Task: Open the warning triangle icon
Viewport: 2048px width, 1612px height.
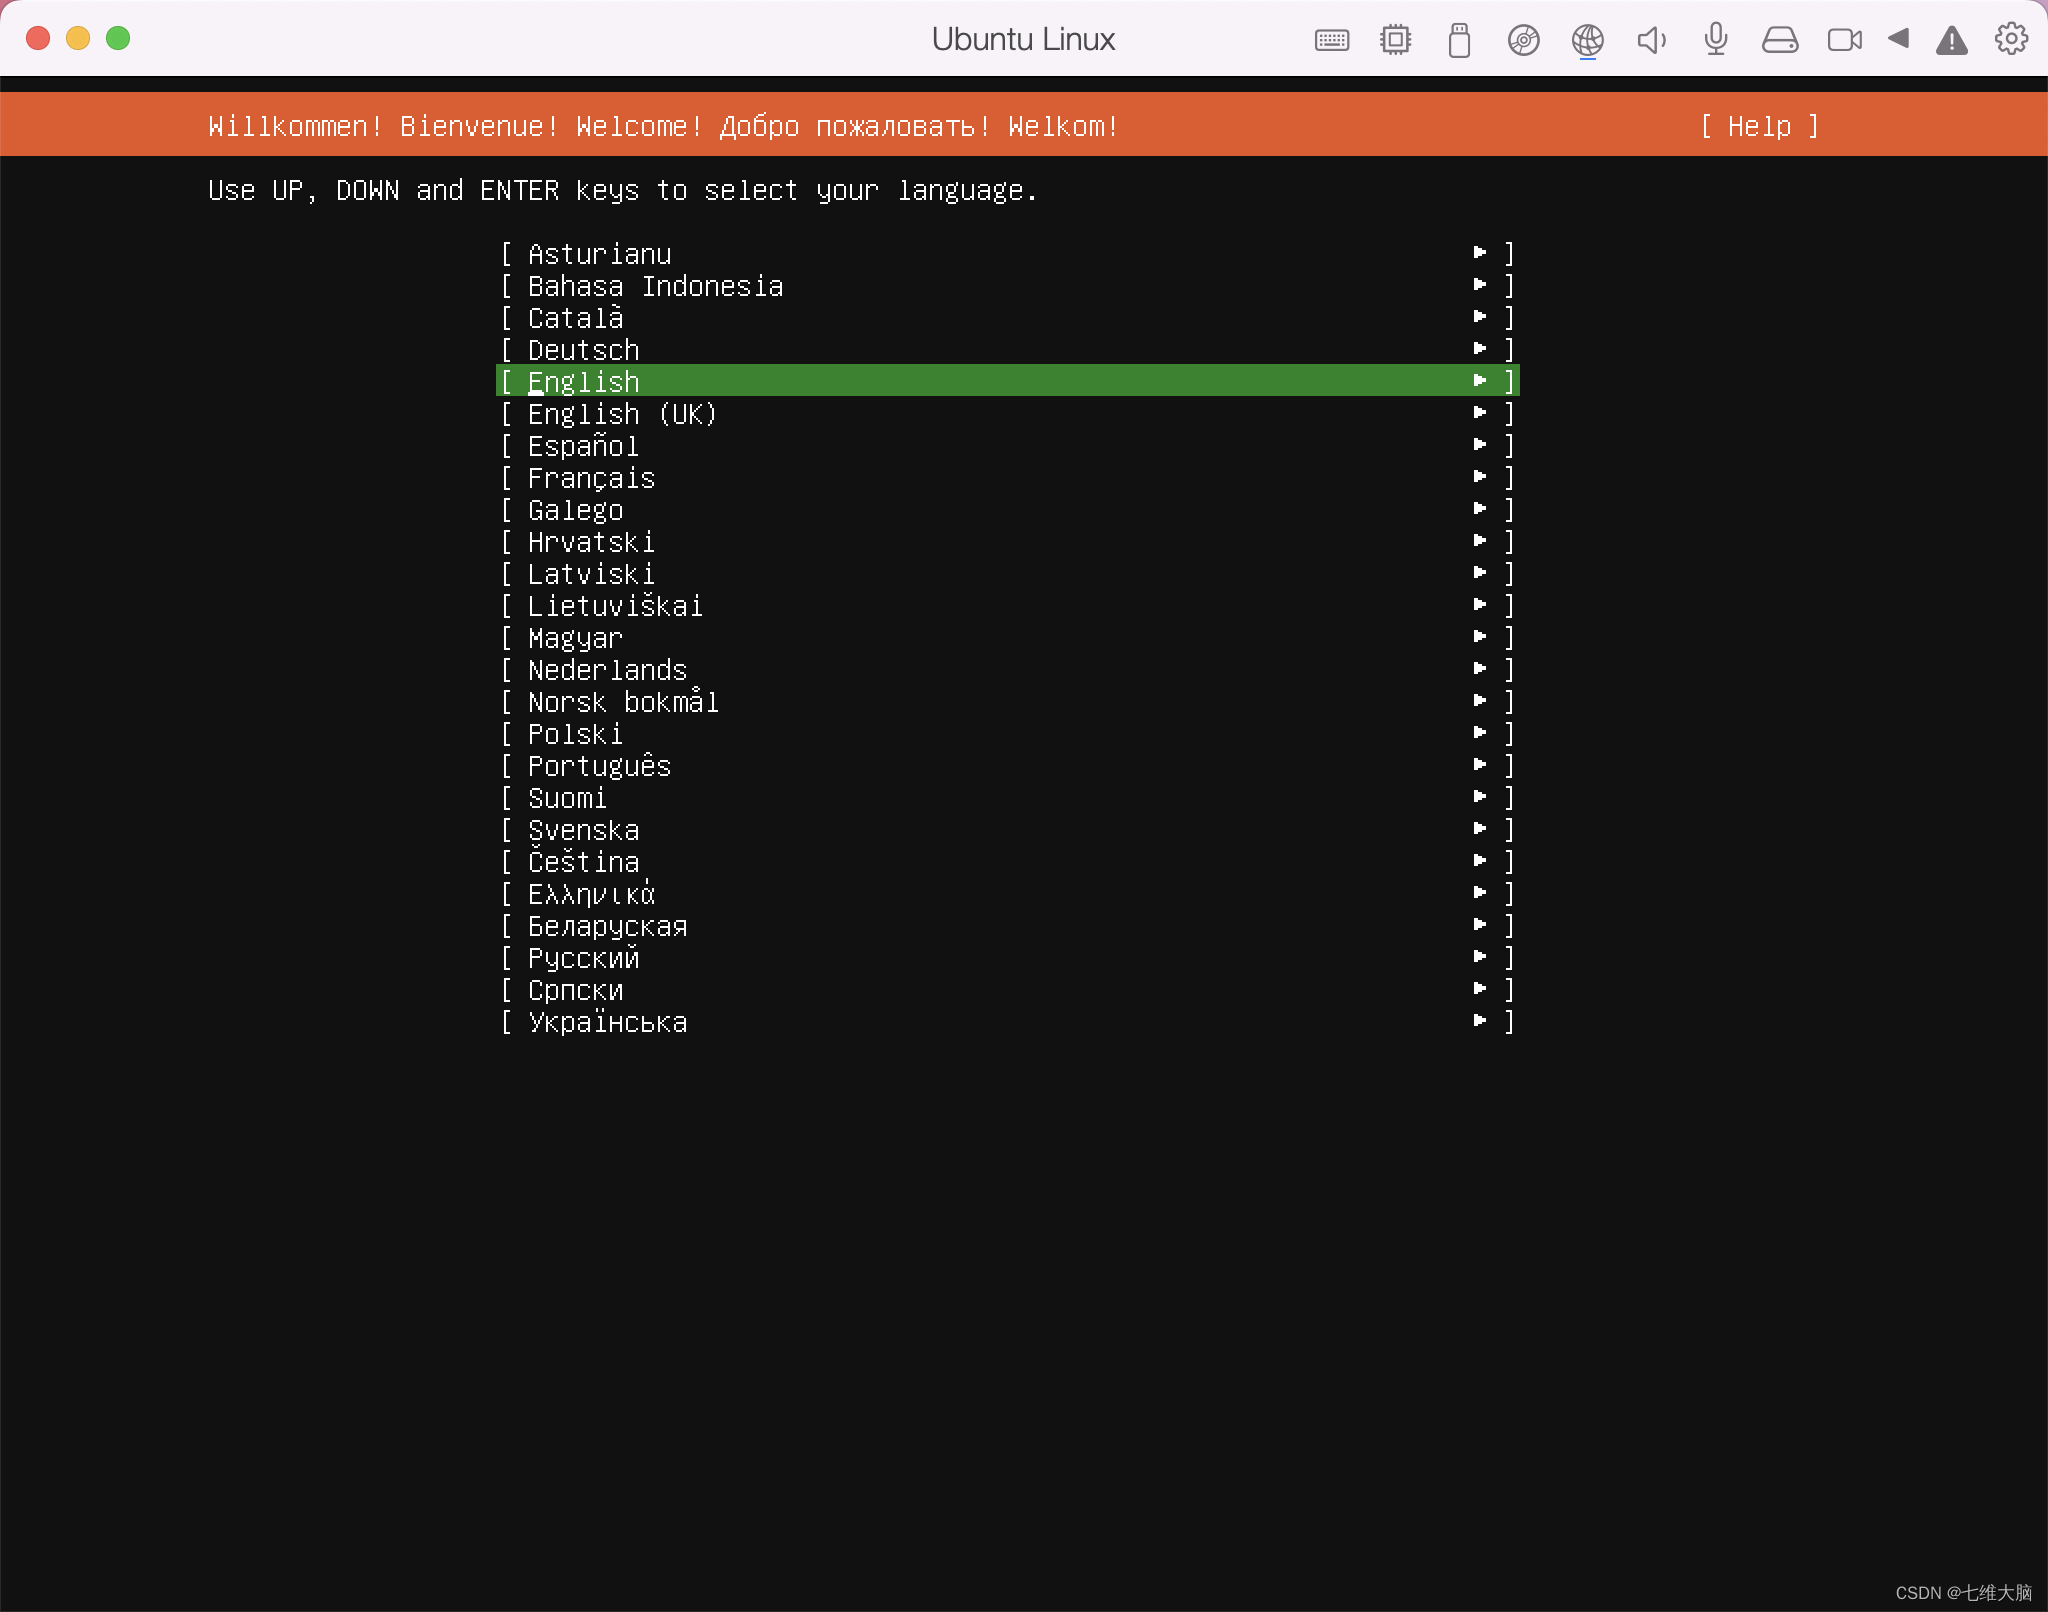Action: tap(1951, 40)
